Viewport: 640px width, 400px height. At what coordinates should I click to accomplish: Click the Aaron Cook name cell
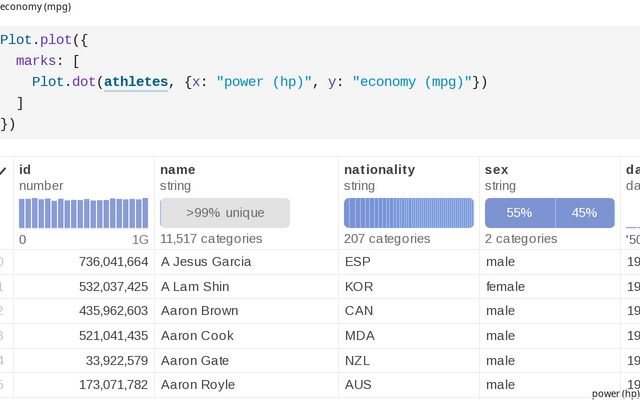coord(197,335)
